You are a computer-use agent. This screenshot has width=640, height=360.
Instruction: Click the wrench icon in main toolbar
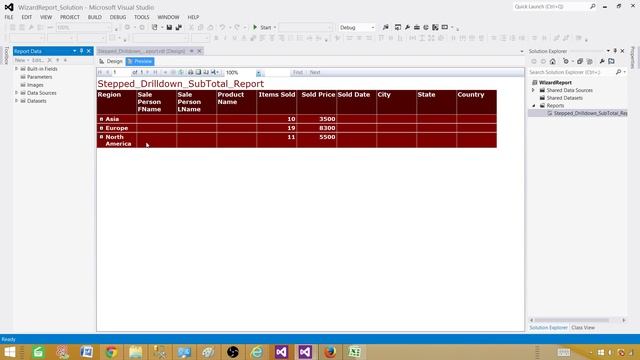407,27
